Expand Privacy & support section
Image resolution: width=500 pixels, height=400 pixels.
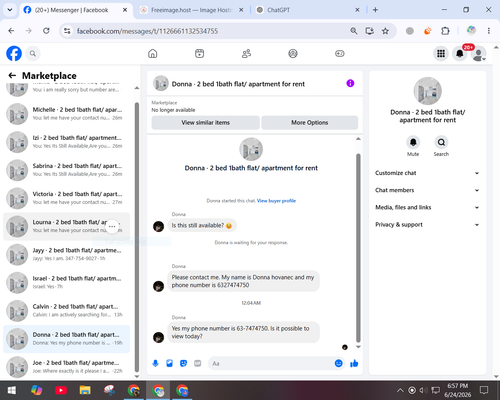[x=427, y=225]
